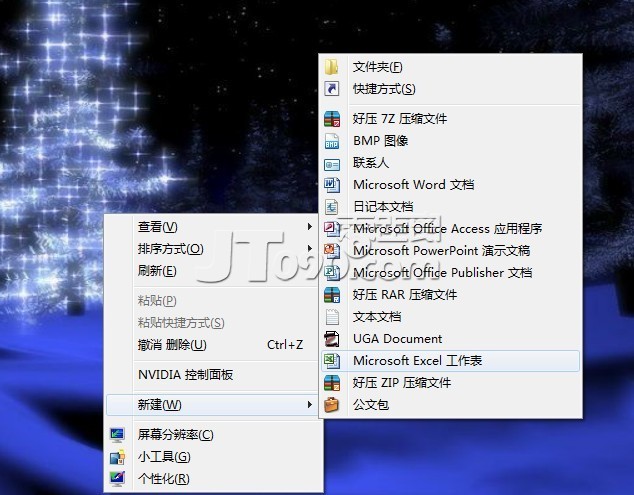This screenshot has height=495, width=634.
Task: Click the Word document icon
Action: click(332, 185)
